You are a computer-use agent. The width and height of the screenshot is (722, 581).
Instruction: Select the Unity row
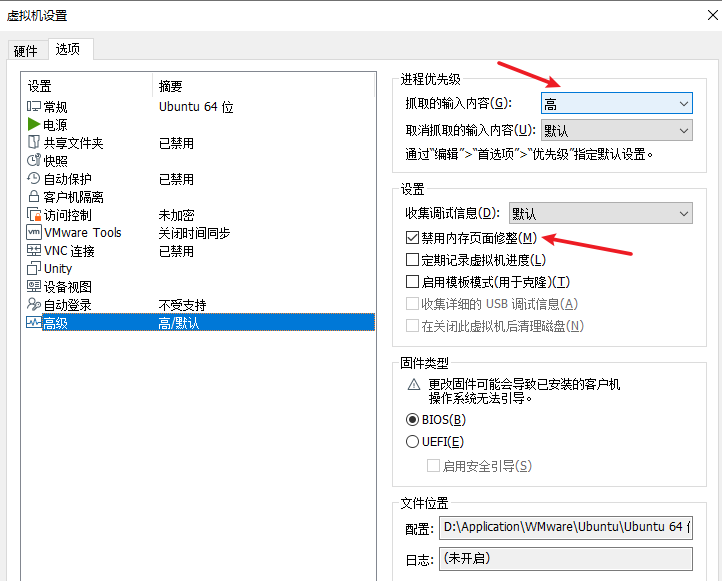(200, 268)
